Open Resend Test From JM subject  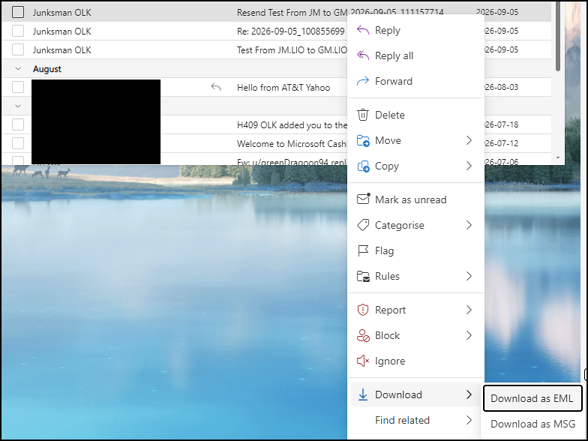[292, 12]
